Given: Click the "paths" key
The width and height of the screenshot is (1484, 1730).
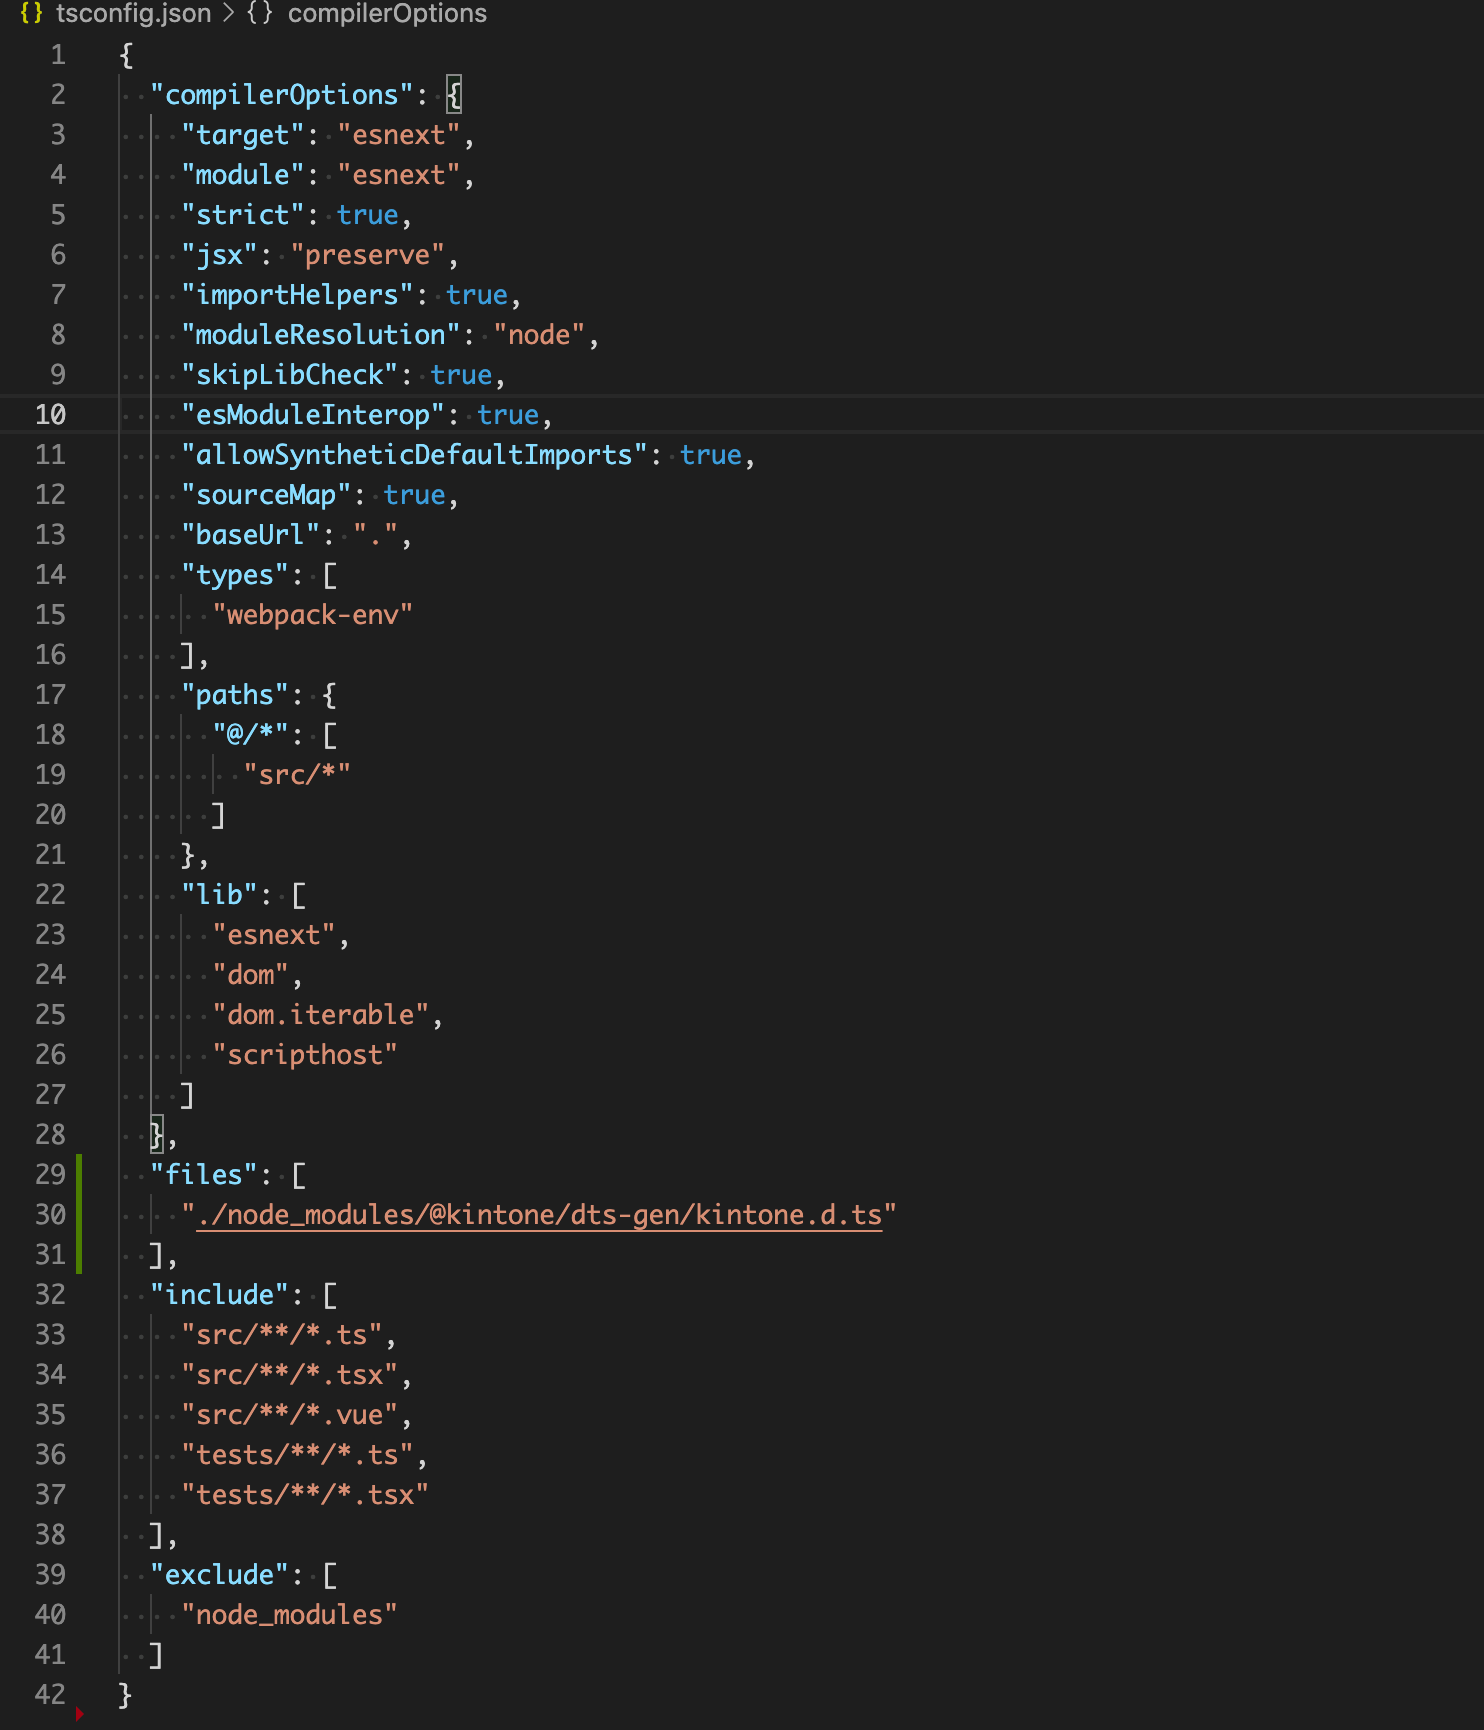Looking at the screenshot, I should point(235,695).
